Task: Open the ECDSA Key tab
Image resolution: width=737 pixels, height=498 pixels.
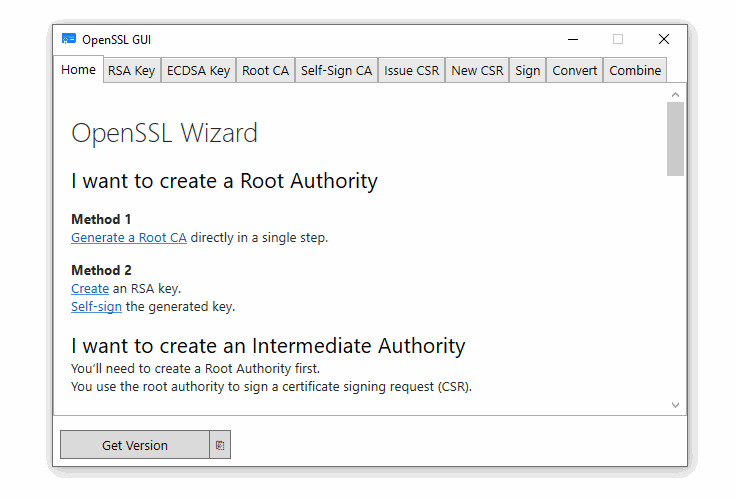Action: coord(198,70)
